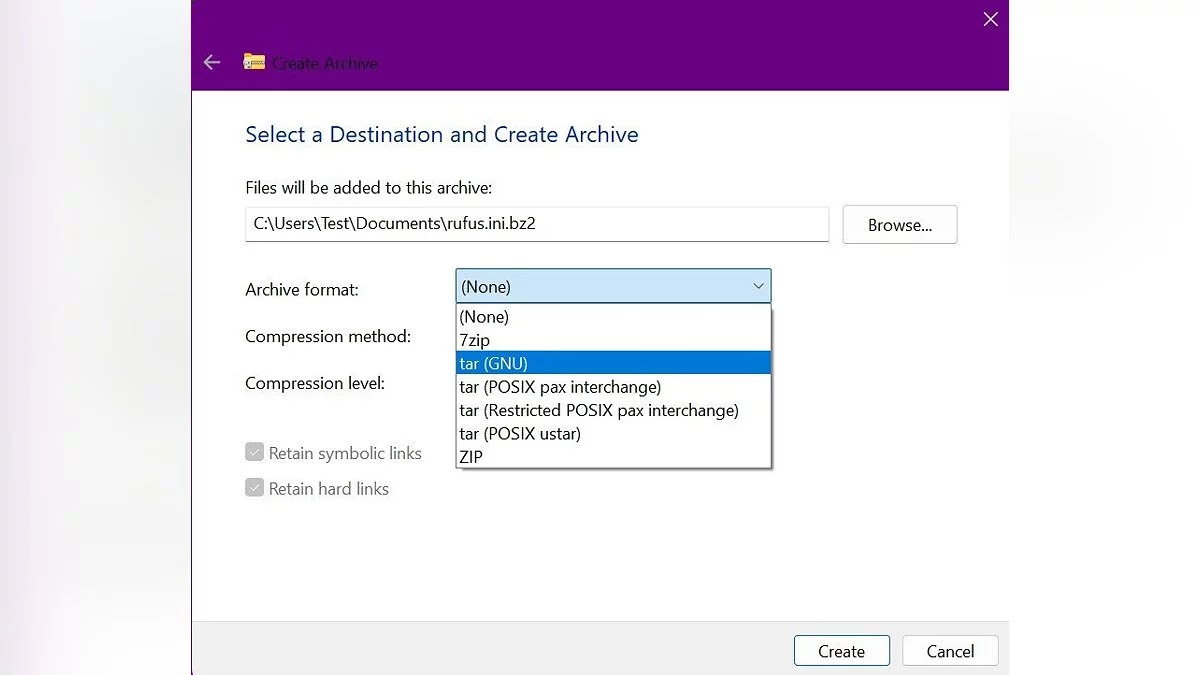Viewport: 1200px width, 675px height.
Task: Click the Compression method label
Action: click(x=328, y=337)
